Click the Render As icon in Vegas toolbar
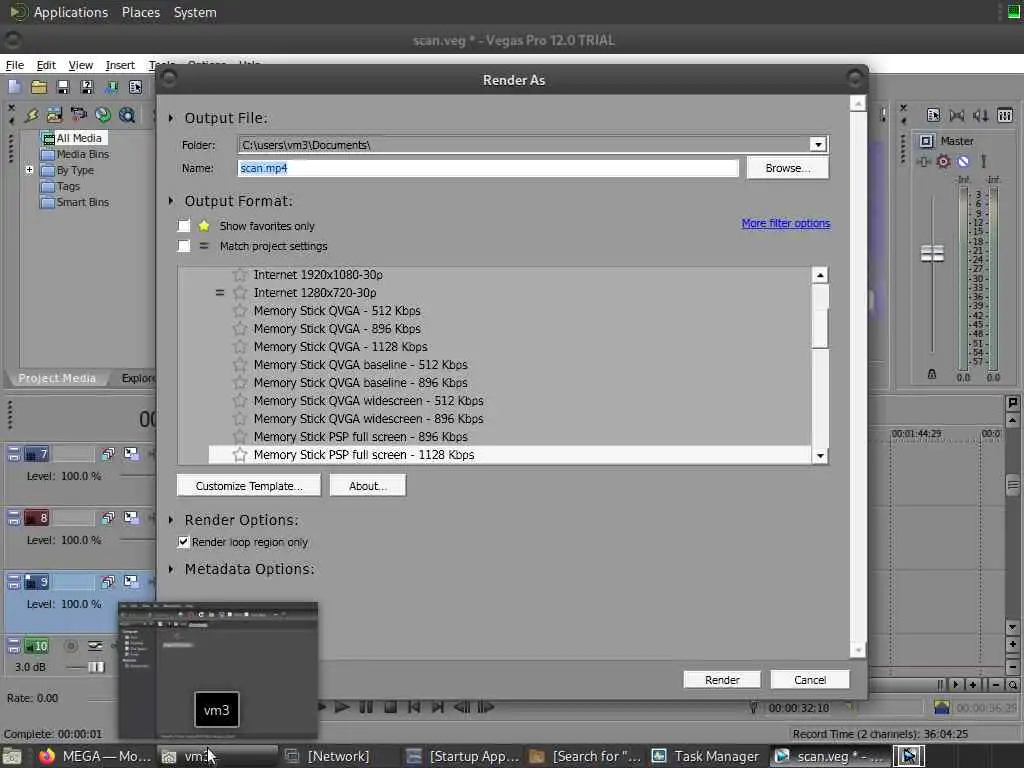 pos(112,87)
